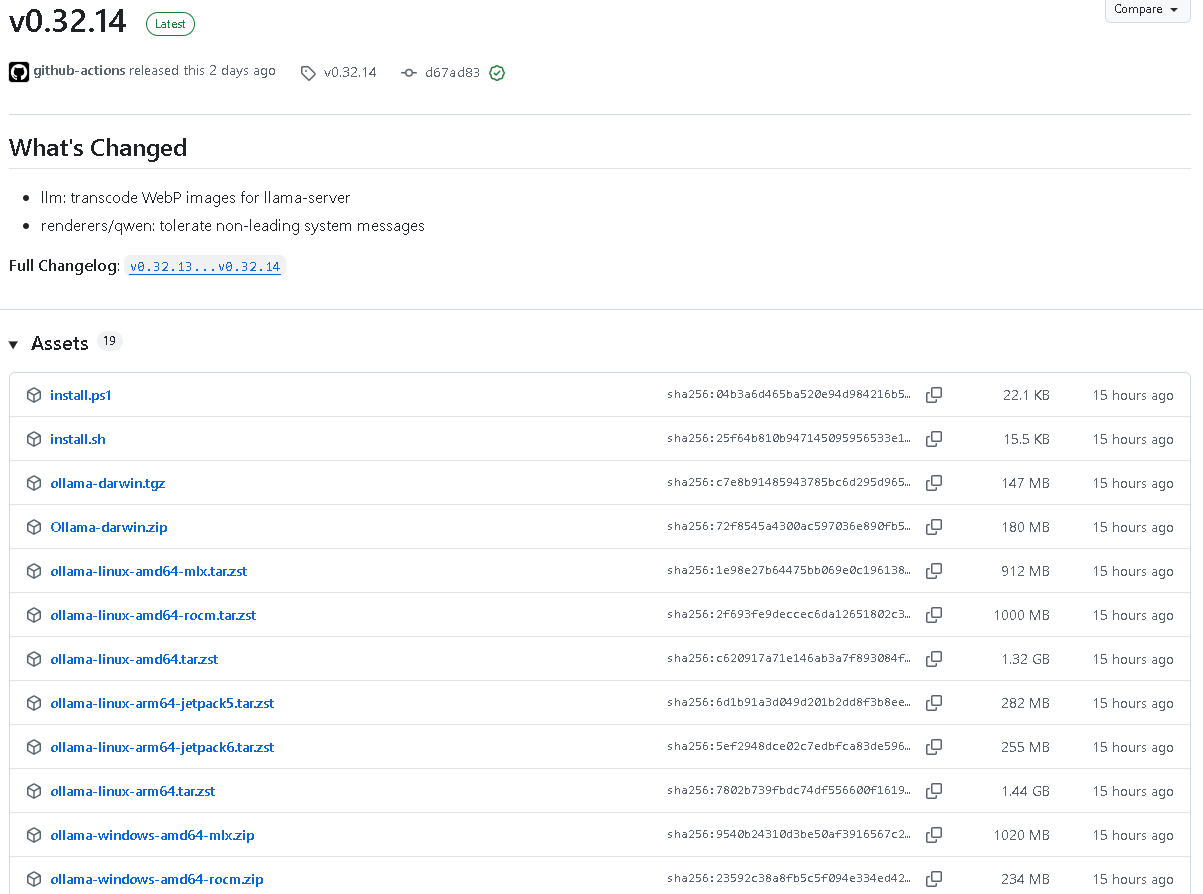Click package icon next to Ollama-darwin.zip
Screen dimensions: 1203x894
34,527
